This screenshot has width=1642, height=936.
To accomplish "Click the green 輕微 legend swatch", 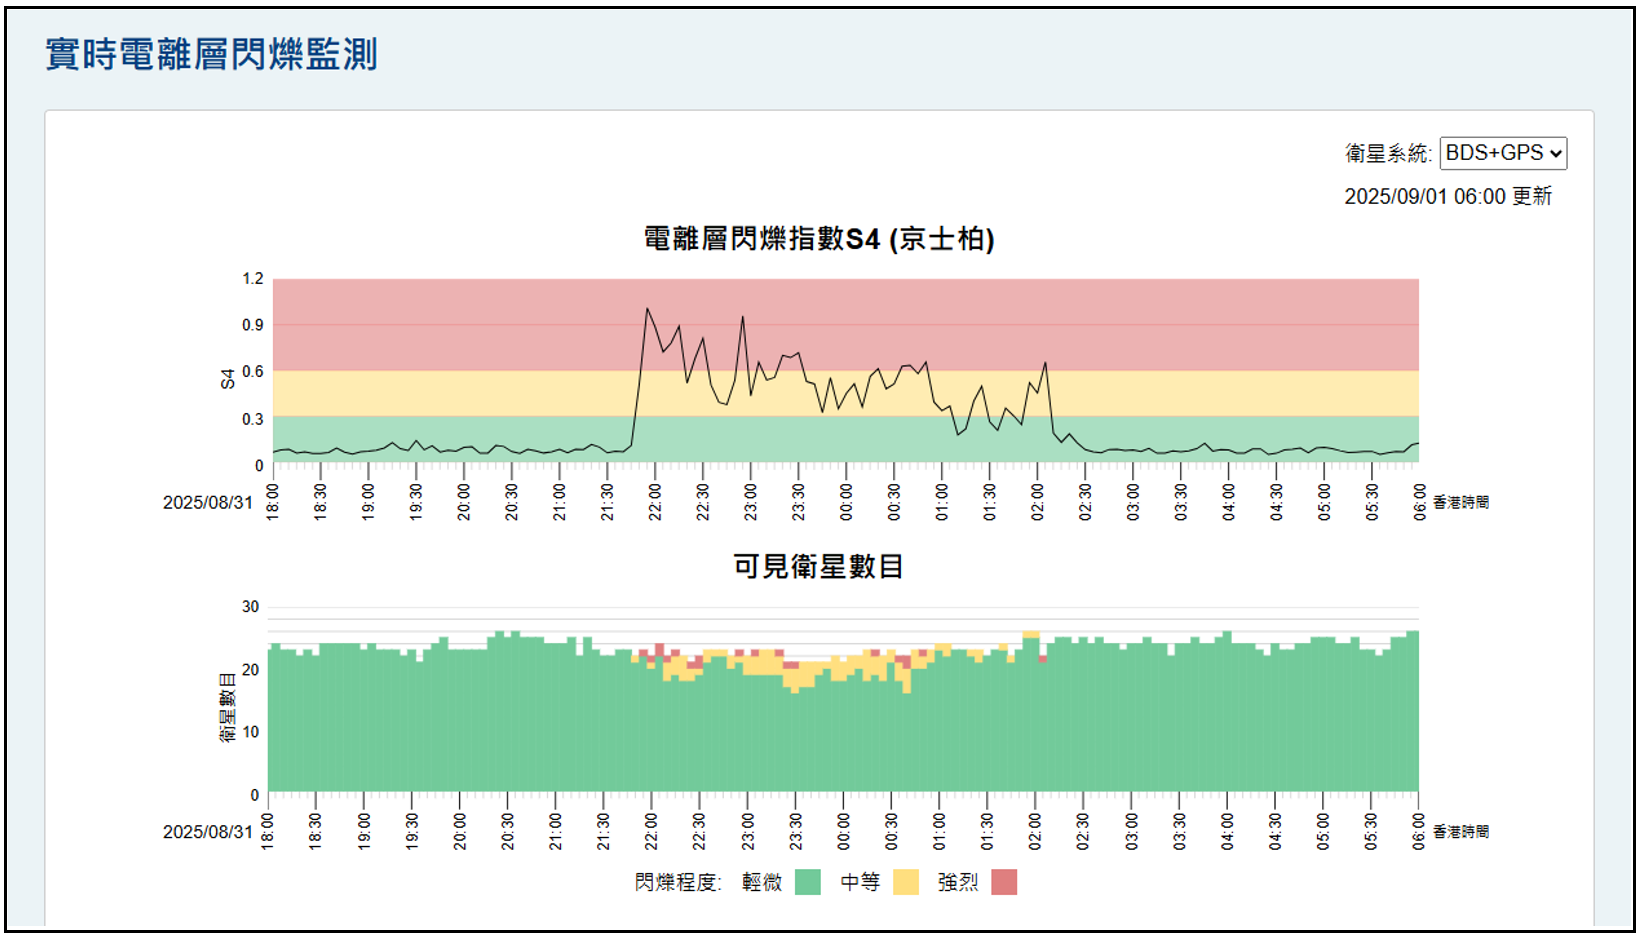I will coord(808,882).
